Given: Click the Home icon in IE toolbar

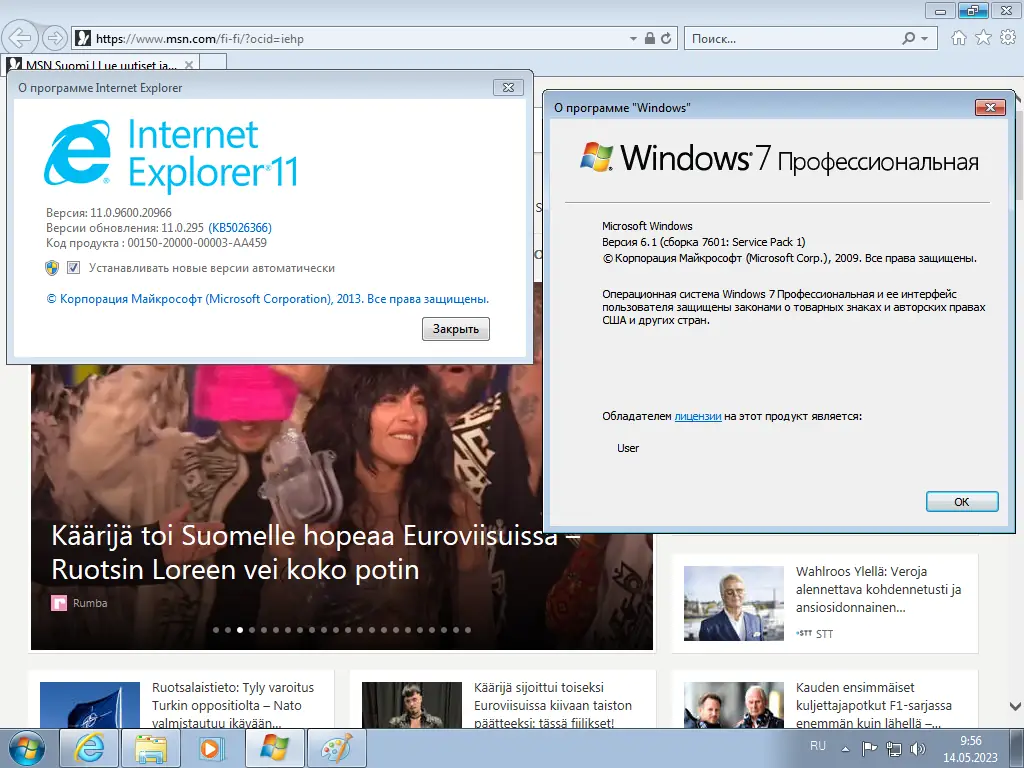Looking at the screenshot, I should coord(958,38).
